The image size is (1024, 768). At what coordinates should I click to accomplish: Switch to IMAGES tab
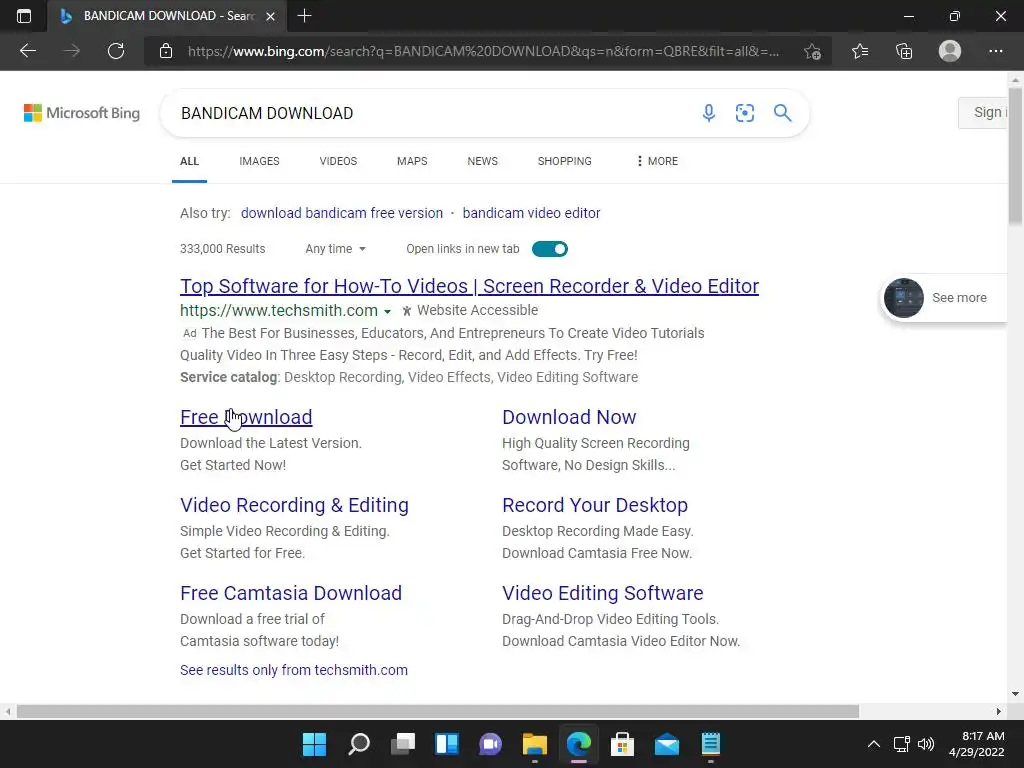pyautogui.click(x=259, y=161)
